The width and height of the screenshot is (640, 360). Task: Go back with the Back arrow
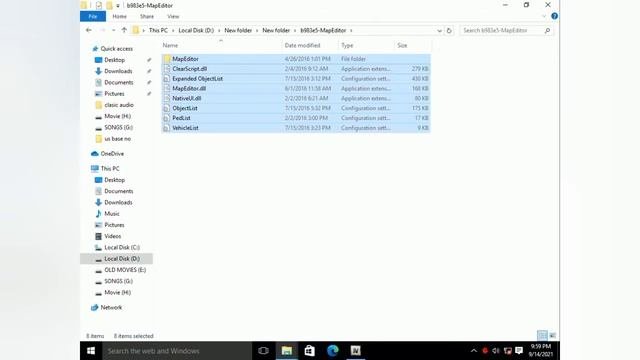coord(89,30)
